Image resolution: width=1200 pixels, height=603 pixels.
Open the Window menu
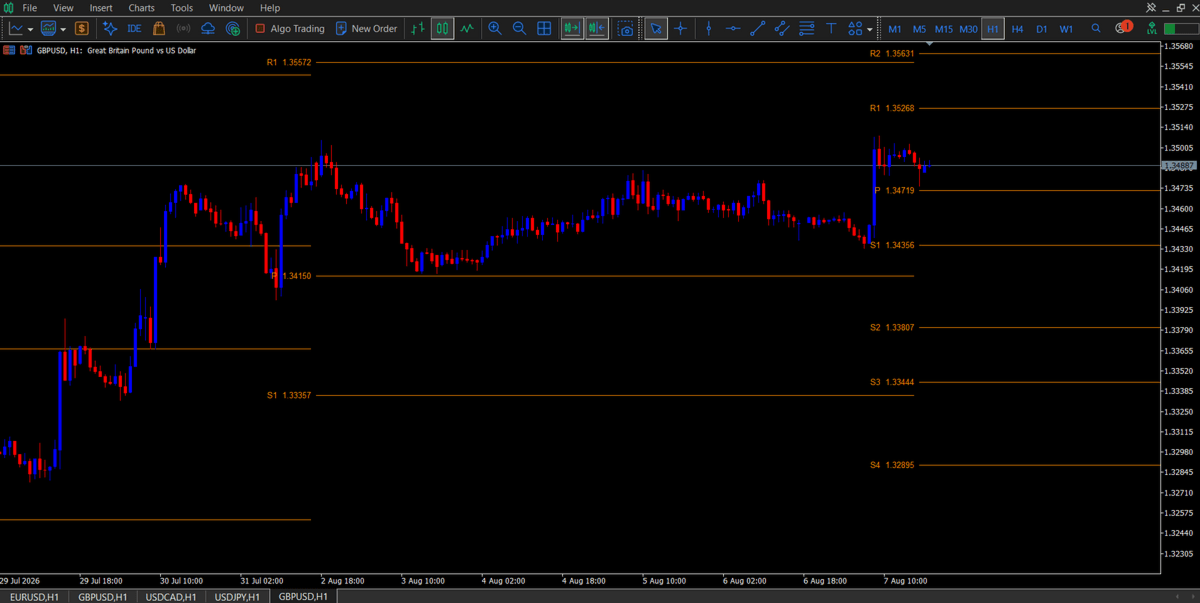coord(226,7)
